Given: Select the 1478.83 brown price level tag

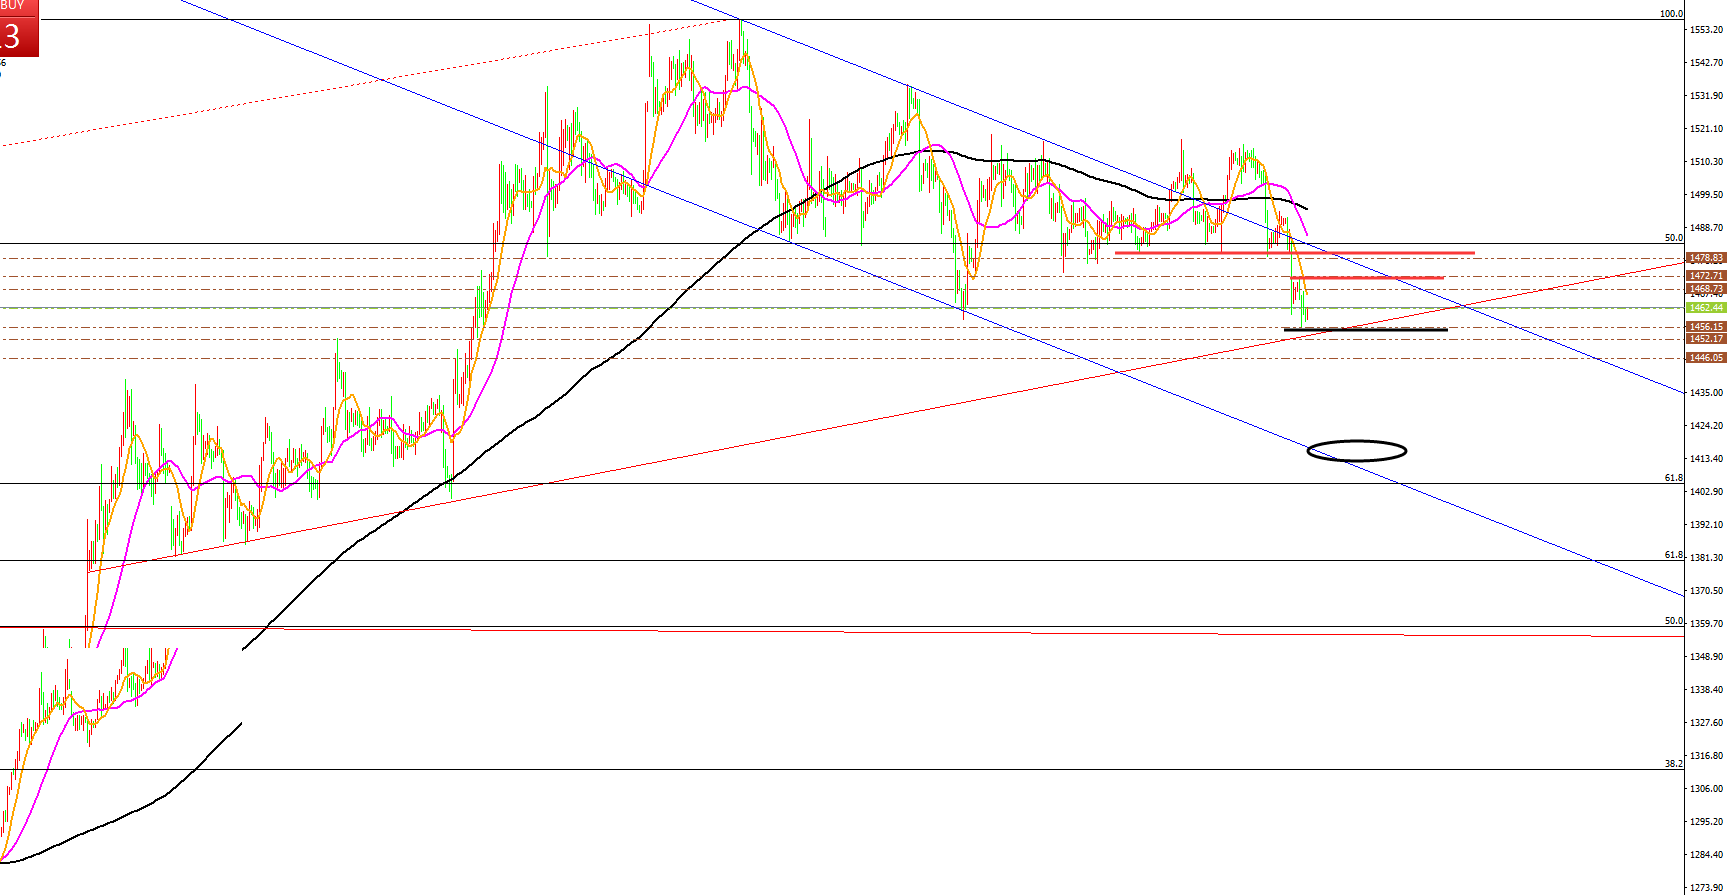Looking at the screenshot, I should click(1705, 258).
